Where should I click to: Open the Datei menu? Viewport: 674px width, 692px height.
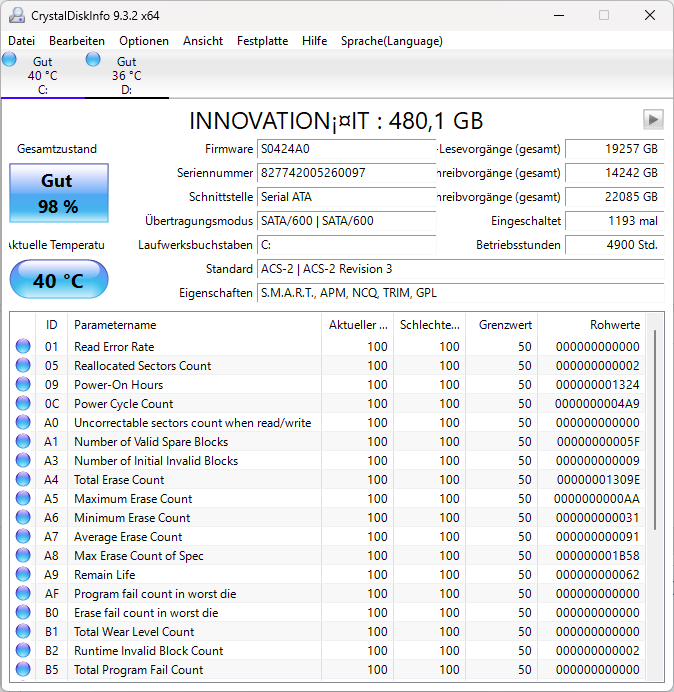click(21, 41)
